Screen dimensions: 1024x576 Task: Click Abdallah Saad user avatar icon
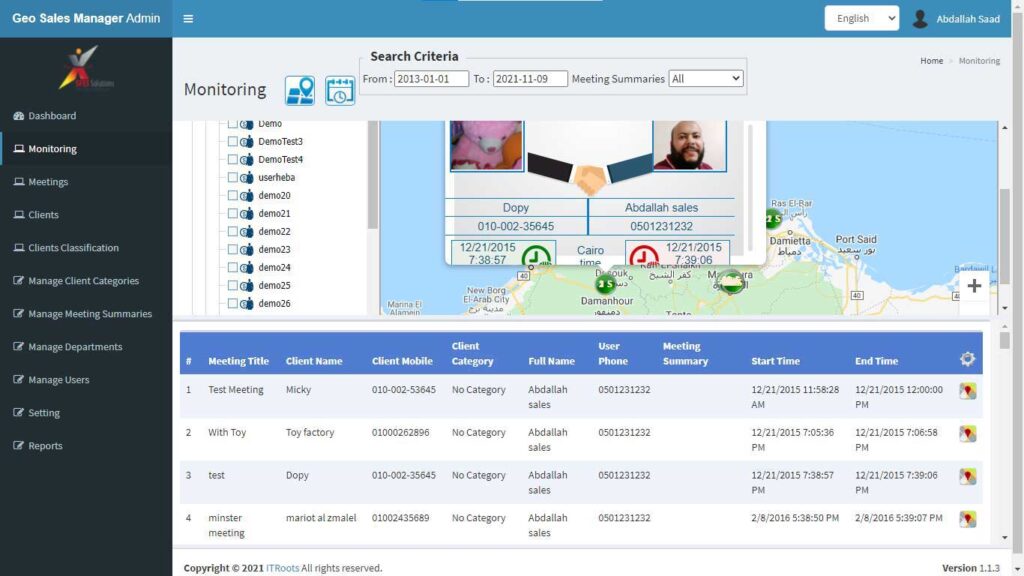pos(920,19)
